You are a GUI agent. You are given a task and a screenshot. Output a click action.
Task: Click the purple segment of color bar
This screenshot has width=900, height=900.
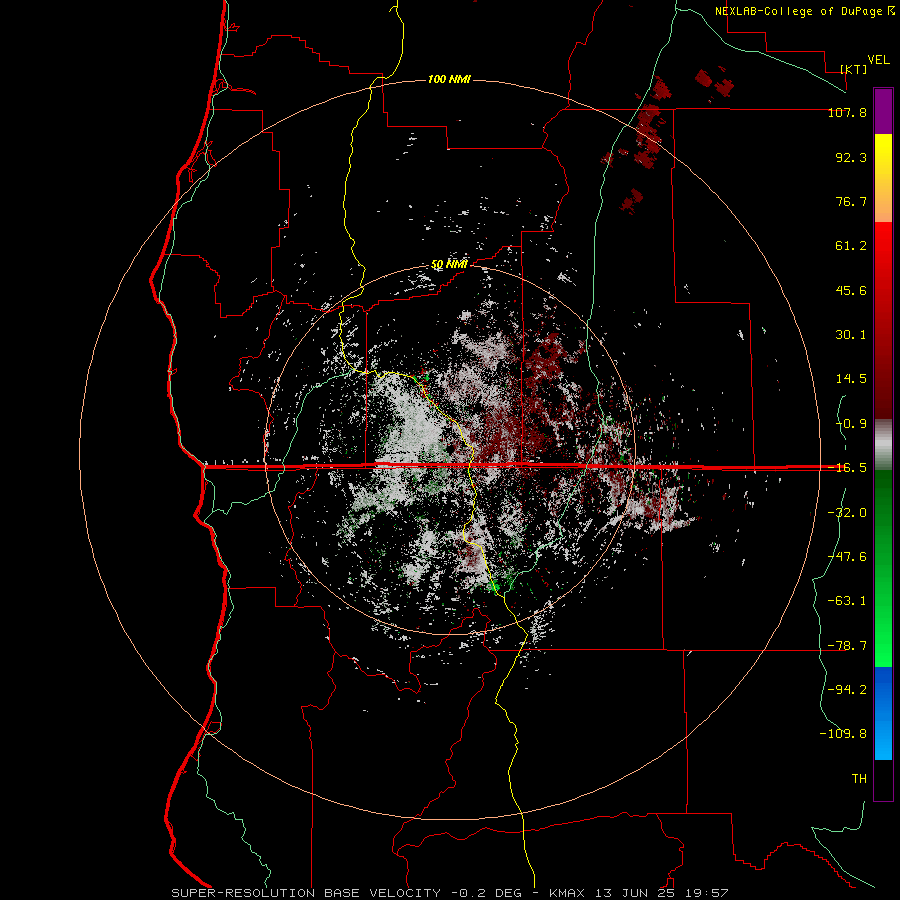883,111
